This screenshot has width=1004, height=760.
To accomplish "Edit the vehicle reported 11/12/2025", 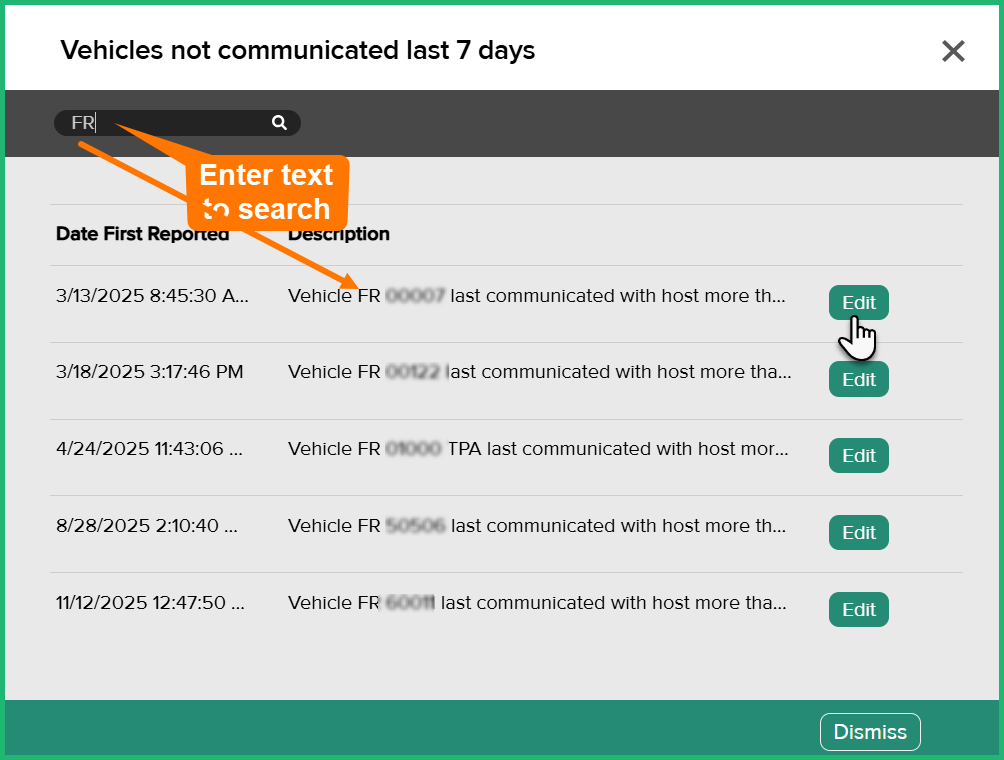I will coord(858,610).
